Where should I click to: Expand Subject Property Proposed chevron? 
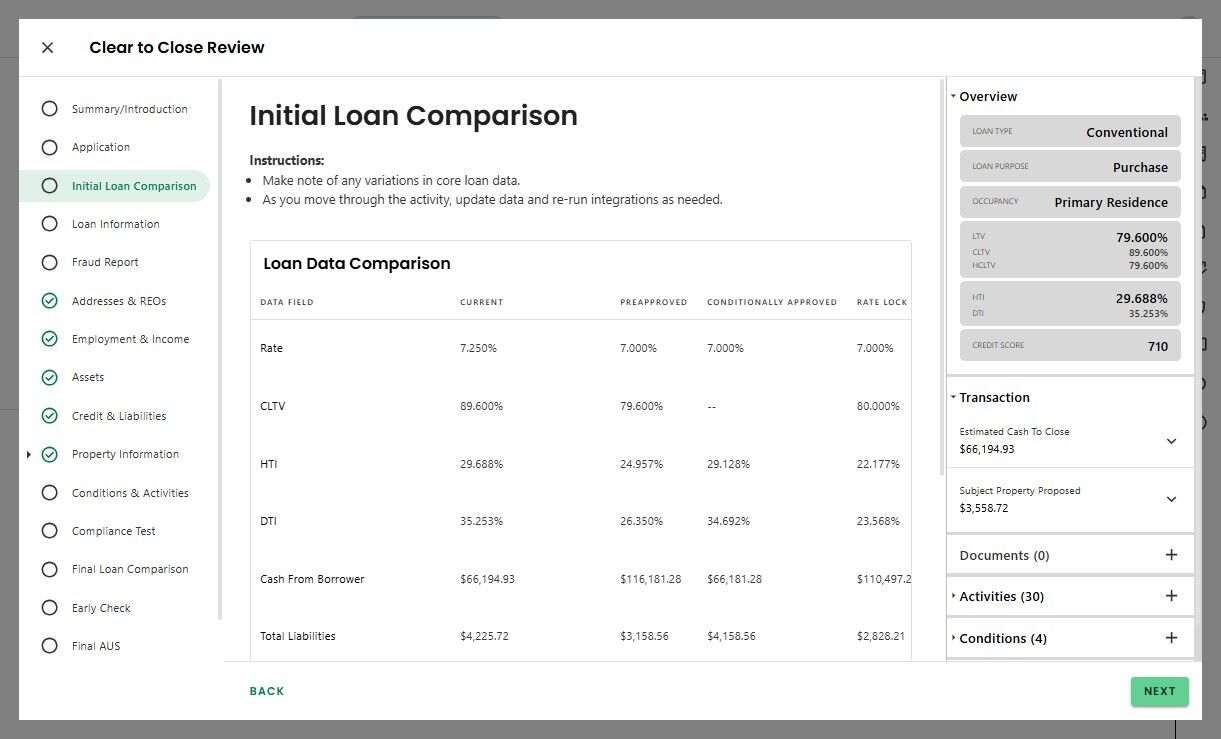(x=1171, y=499)
